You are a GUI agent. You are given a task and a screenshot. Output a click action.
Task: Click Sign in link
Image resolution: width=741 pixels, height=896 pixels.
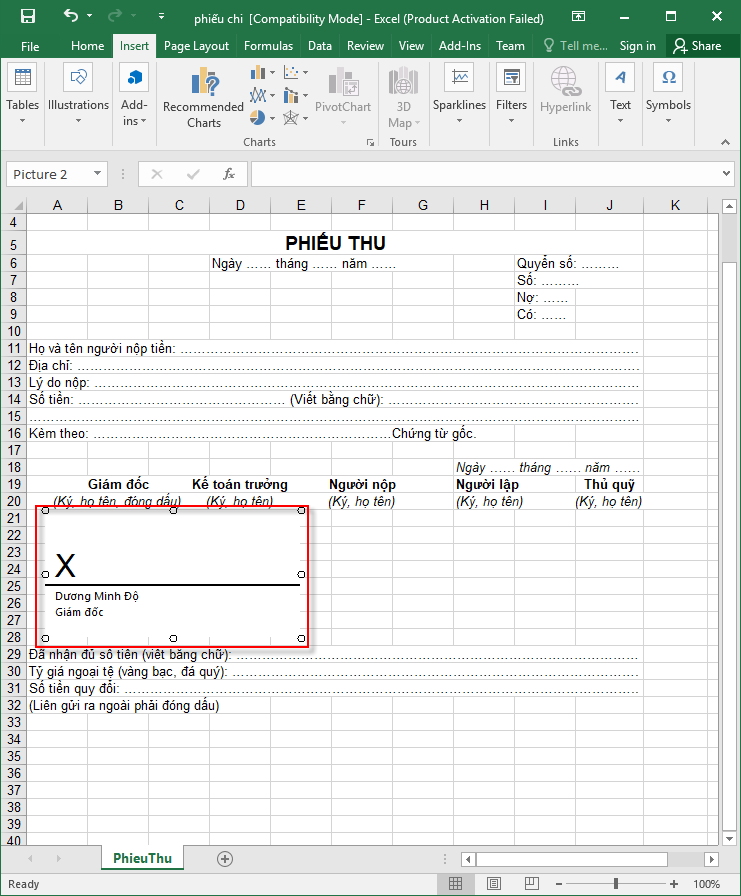pyautogui.click(x=637, y=46)
